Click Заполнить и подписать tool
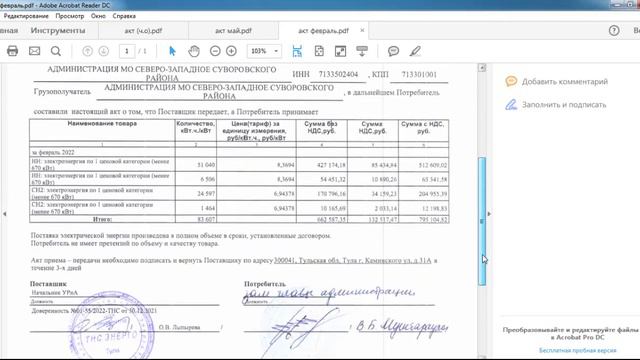This screenshot has height=360, width=640. 556,105
